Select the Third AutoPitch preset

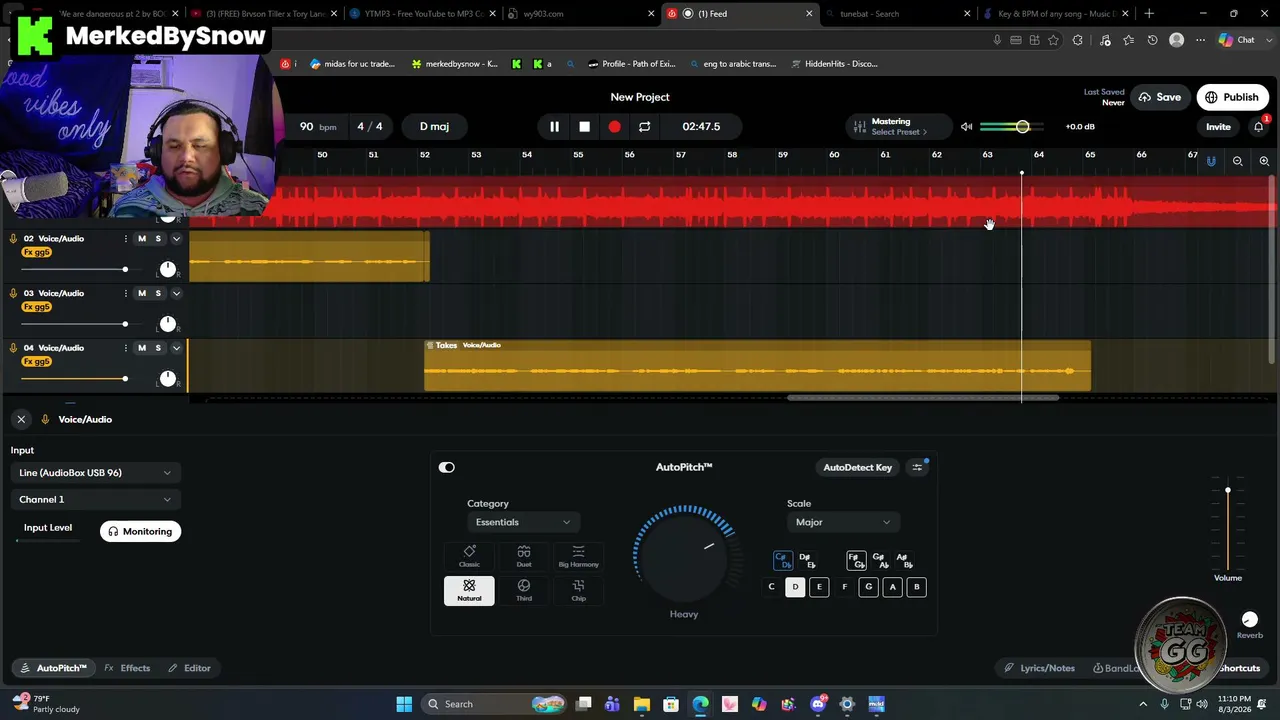524,591
